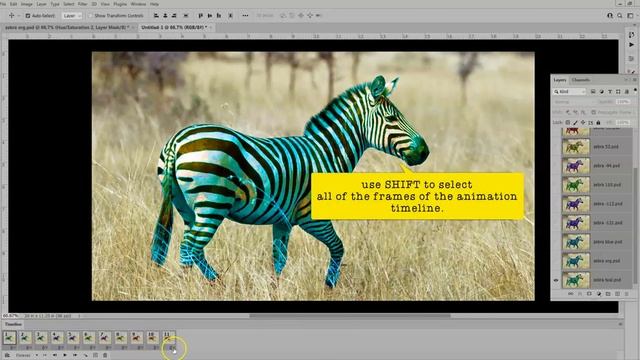640x360 pixels.
Task: Click the align vertical centers icon
Action: 210,16
